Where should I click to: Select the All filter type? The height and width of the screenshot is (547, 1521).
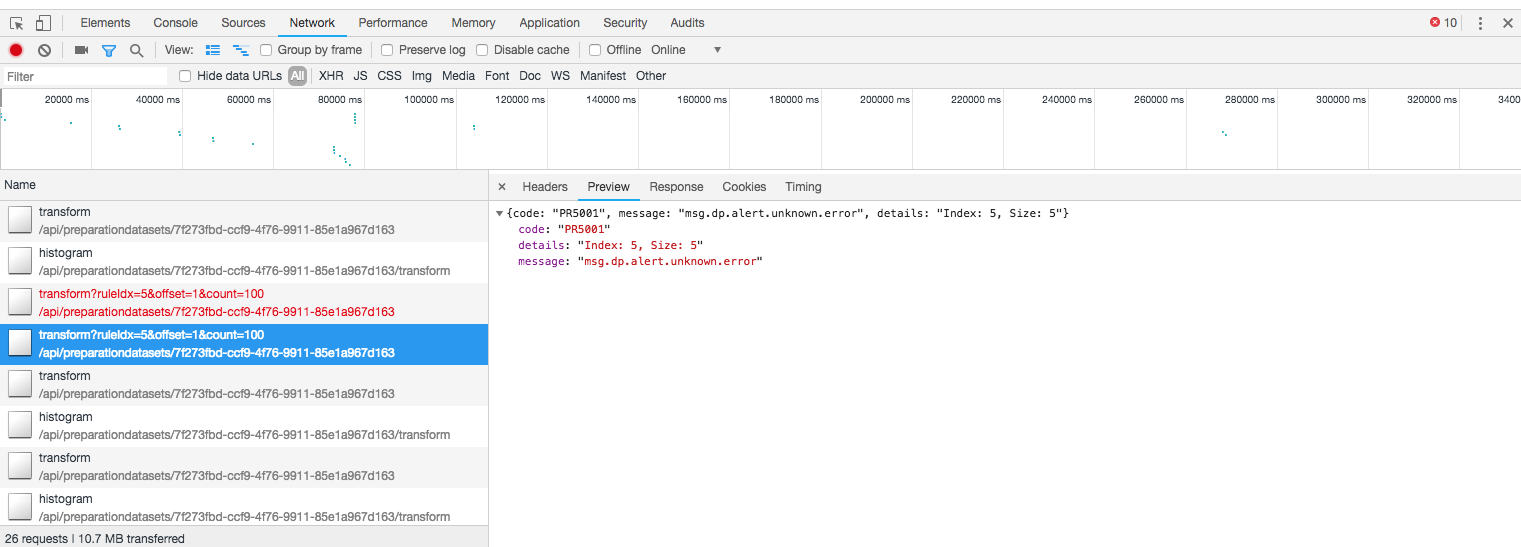click(298, 76)
